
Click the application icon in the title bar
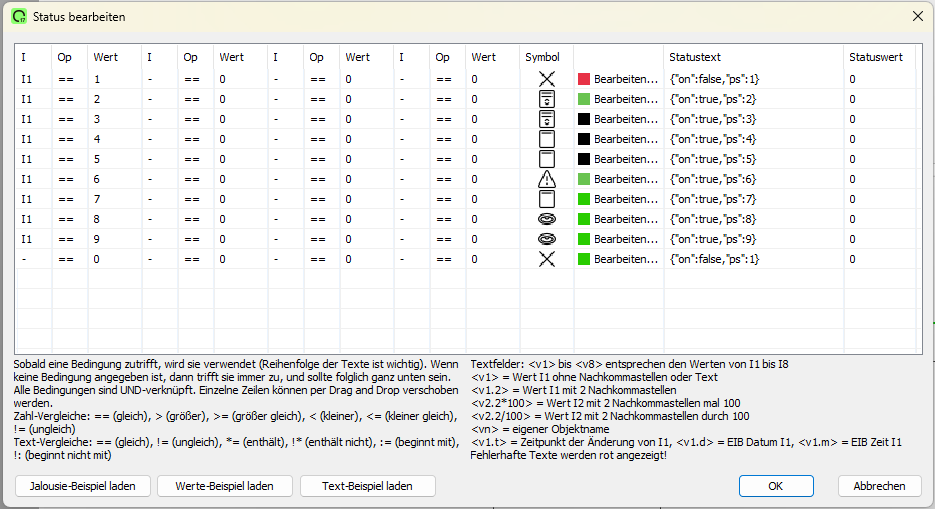(x=19, y=17)
